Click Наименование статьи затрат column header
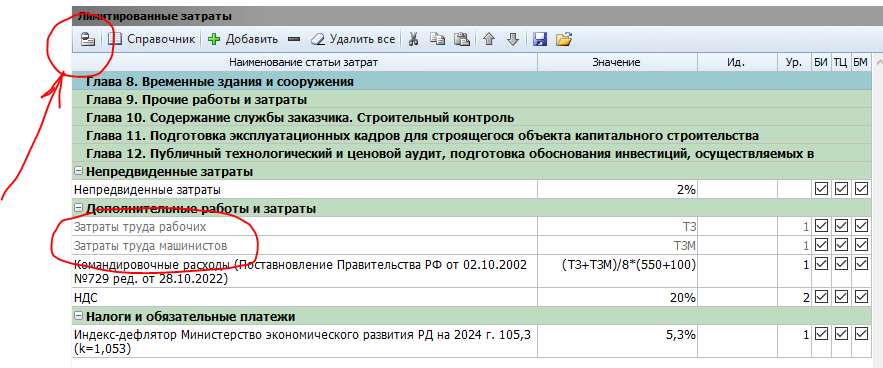 [304, 63]
